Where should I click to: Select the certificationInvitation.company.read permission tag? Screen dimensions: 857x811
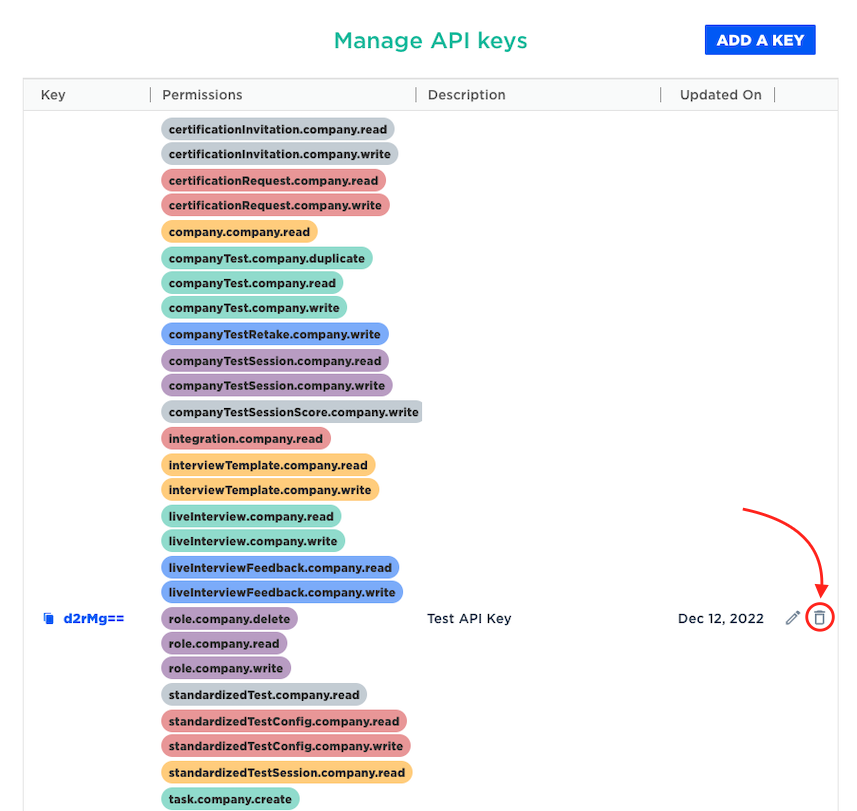point(278,129)
